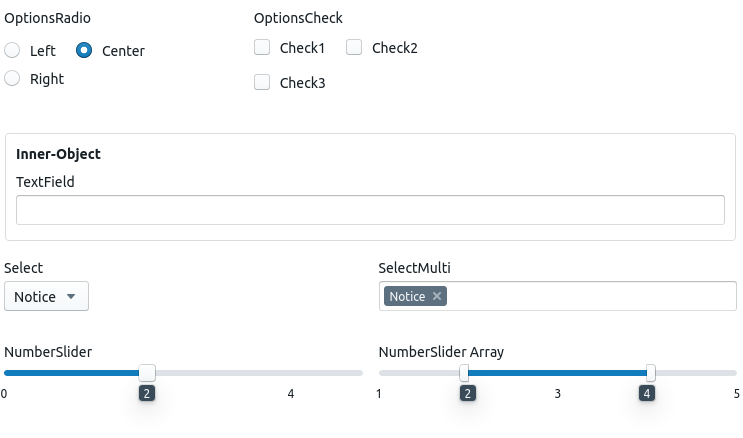Click the Inner-Object heading
This screenshot has height=438, width=743.
click(58, 154)
